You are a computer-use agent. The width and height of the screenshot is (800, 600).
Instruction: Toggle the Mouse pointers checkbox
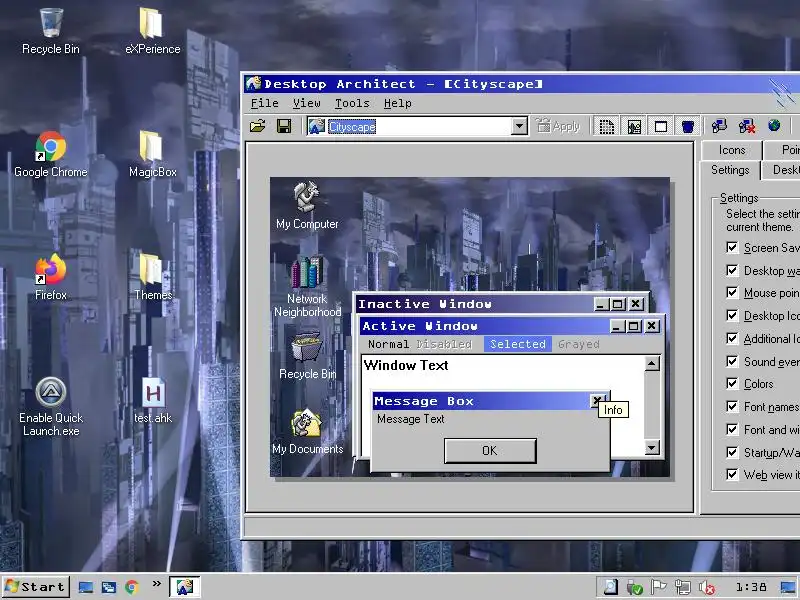click(x=732, y=292)
